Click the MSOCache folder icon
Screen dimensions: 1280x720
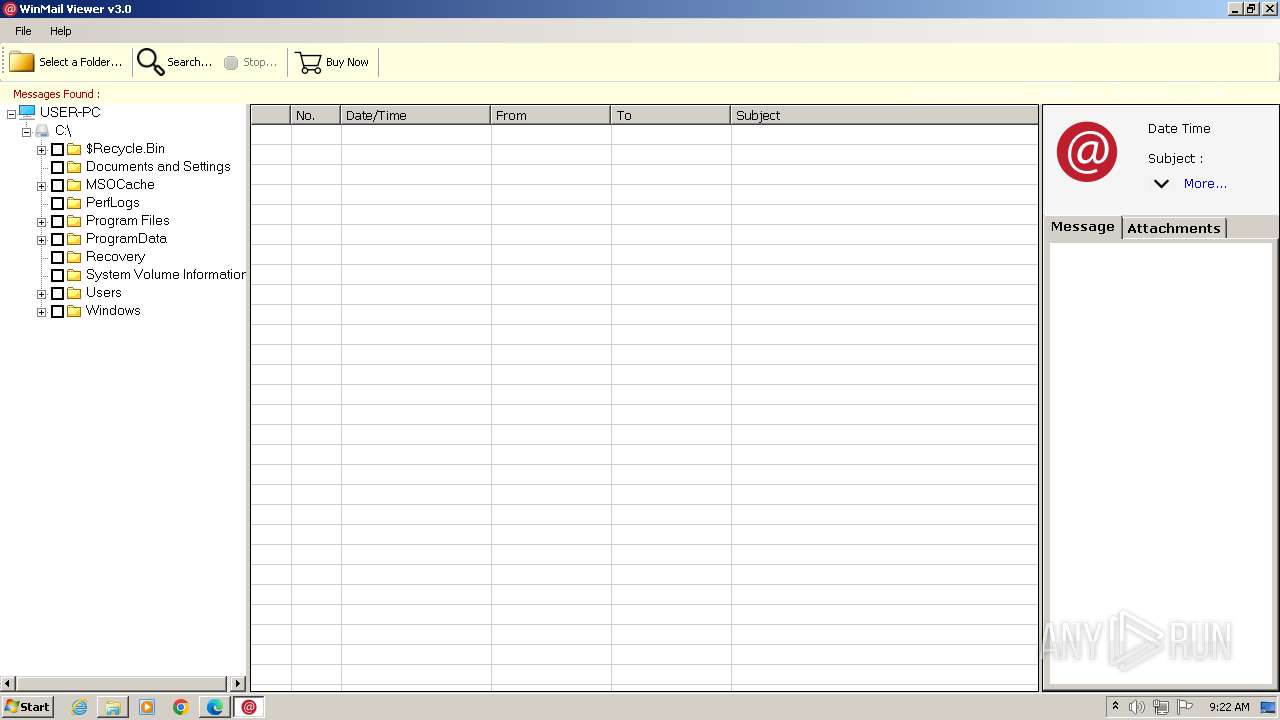tap(74, 185)
